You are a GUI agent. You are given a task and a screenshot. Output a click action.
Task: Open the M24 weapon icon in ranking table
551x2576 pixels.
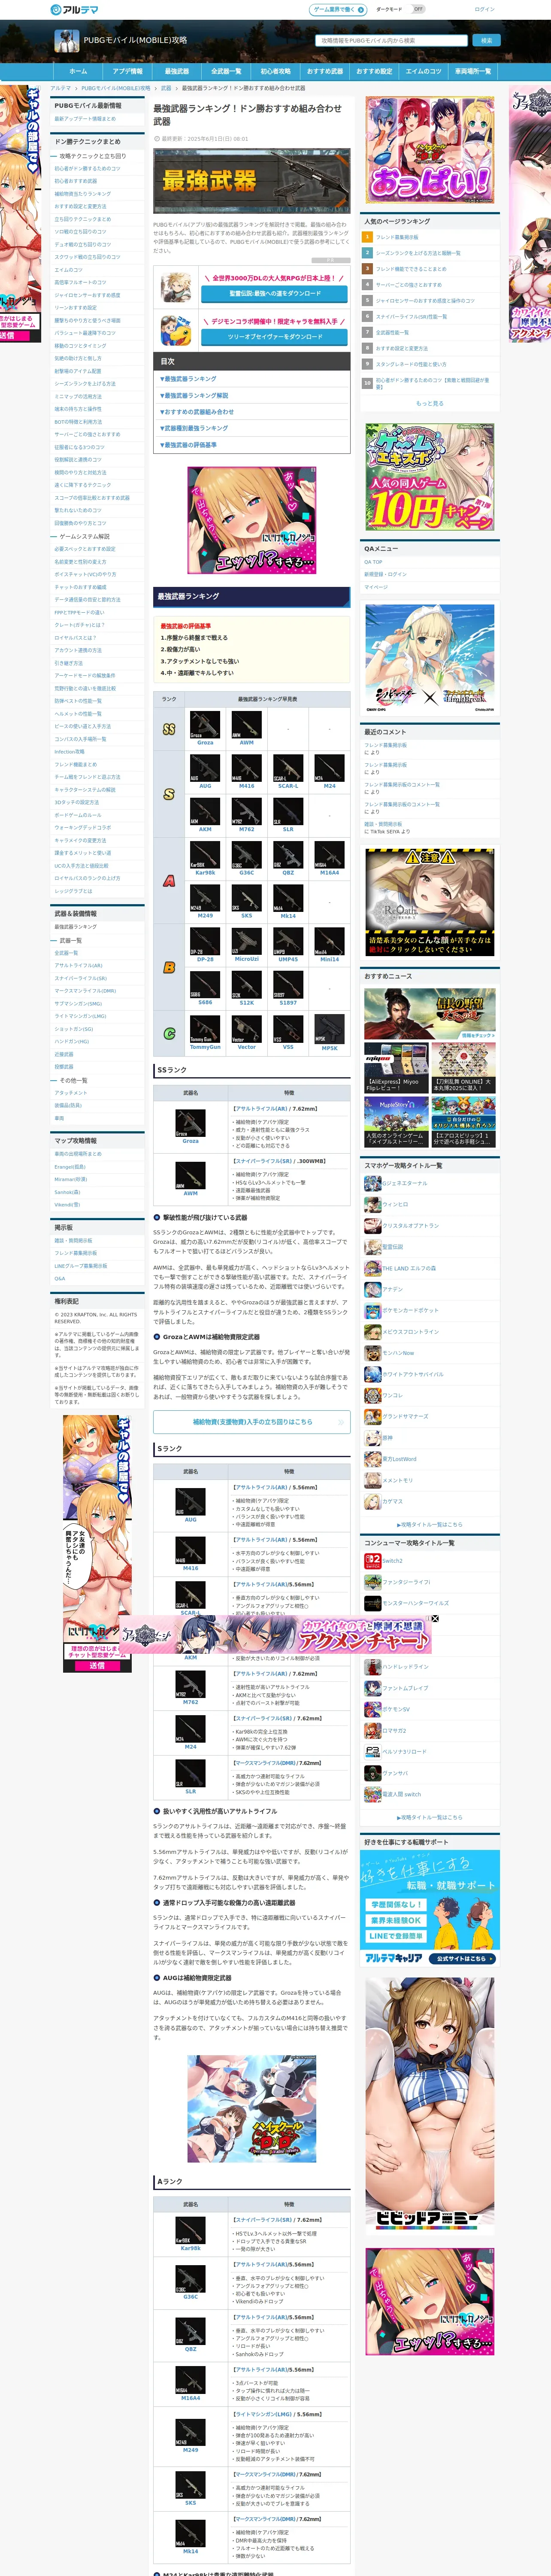[x=329, y=768]
